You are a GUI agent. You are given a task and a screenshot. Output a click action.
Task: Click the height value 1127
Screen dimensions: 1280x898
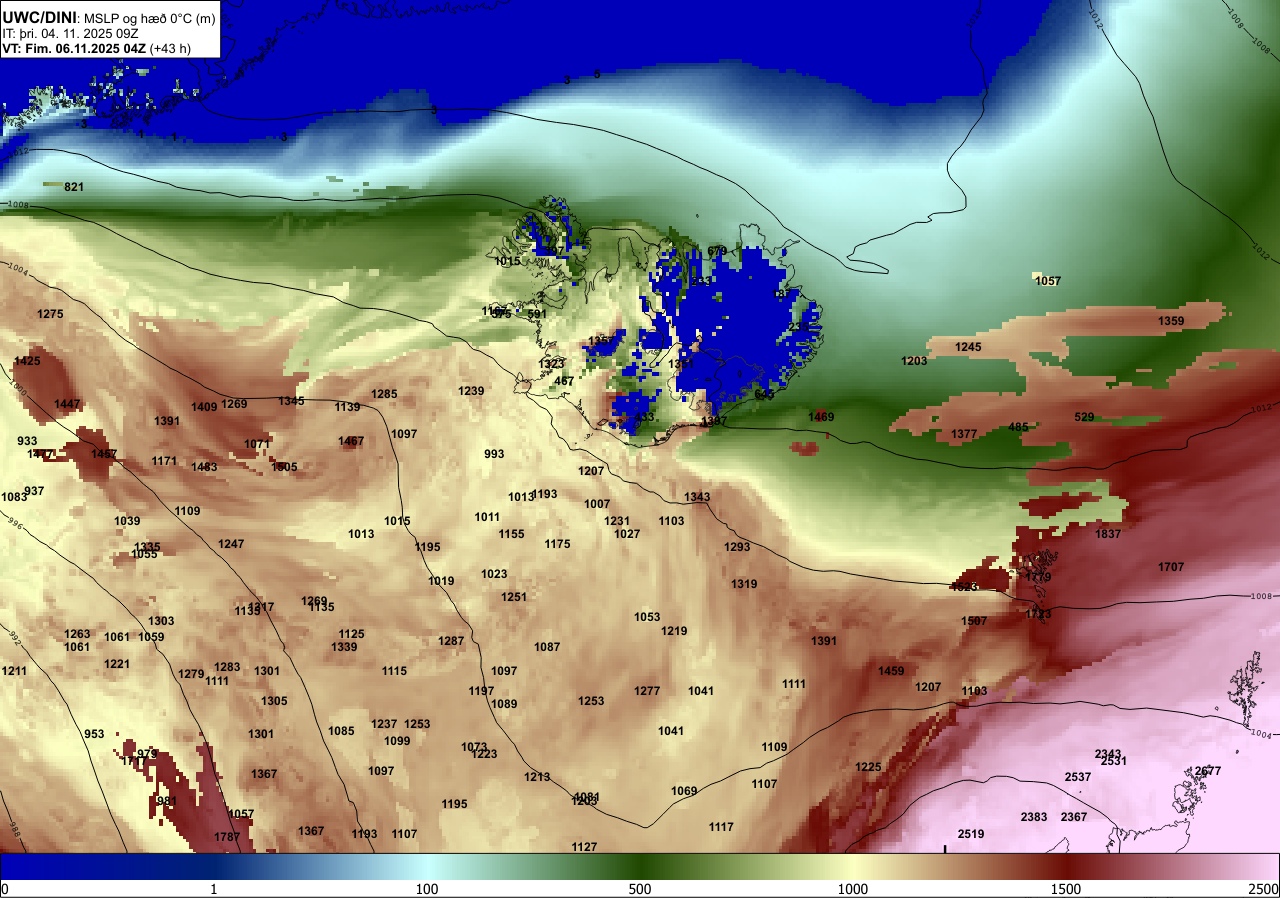tap(584, 847)
